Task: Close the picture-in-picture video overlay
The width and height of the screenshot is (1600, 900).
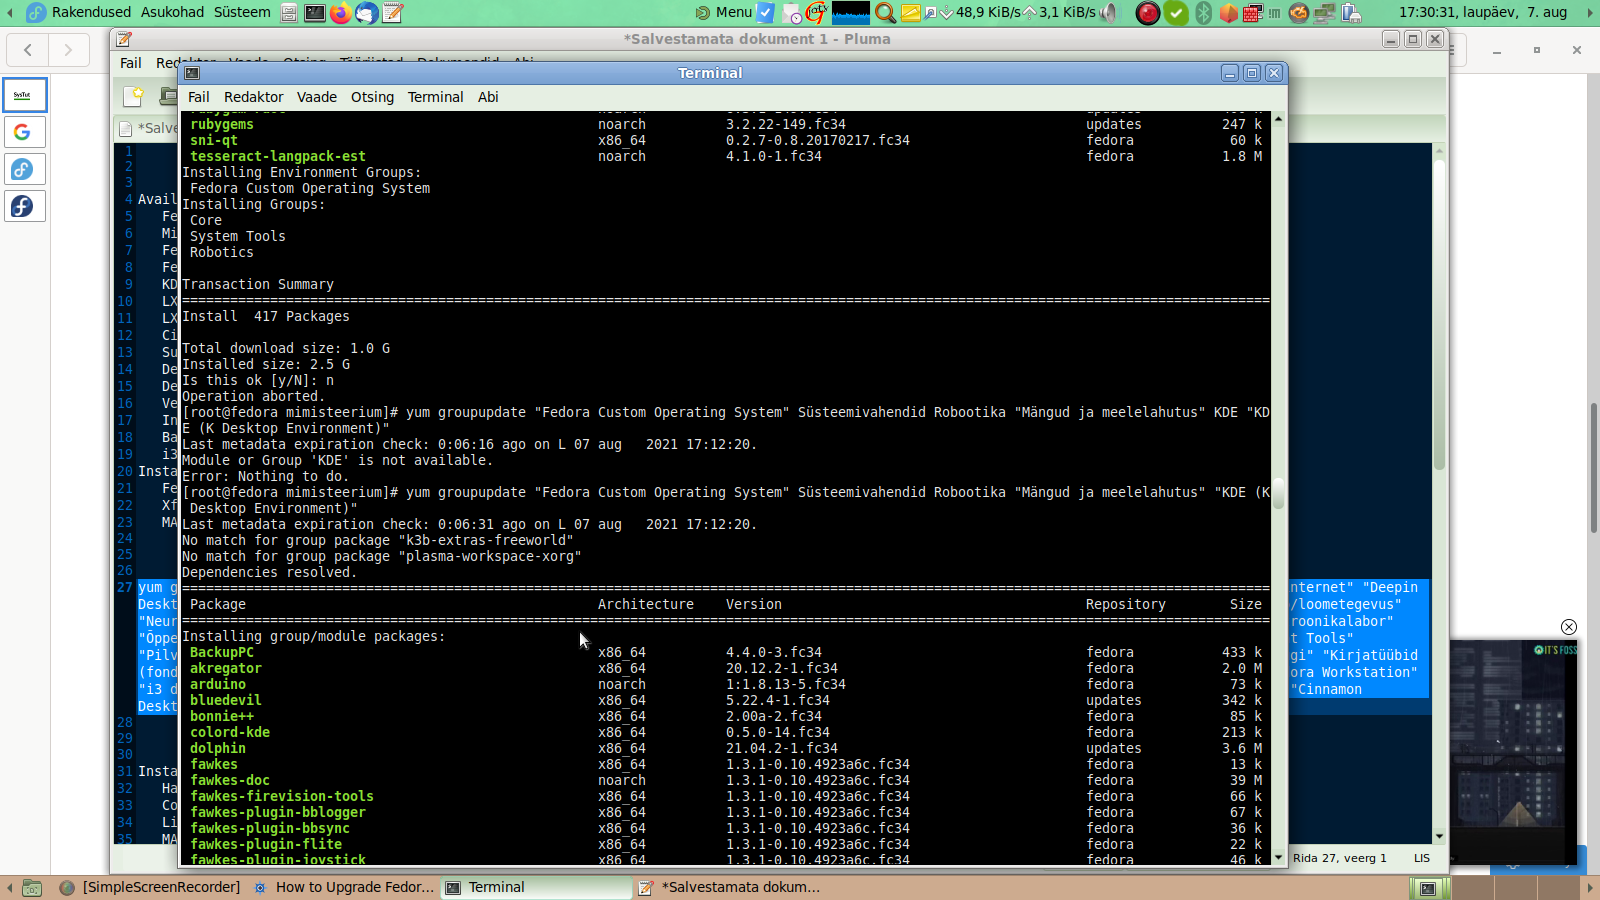Action: 1569,627
